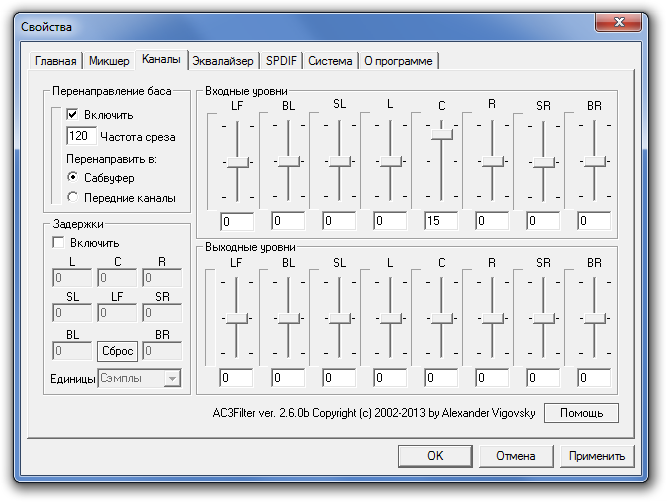The width and height of the screenshot is (667, 502).
Task: Click the input level LF slider thumb
Action: 237,163
